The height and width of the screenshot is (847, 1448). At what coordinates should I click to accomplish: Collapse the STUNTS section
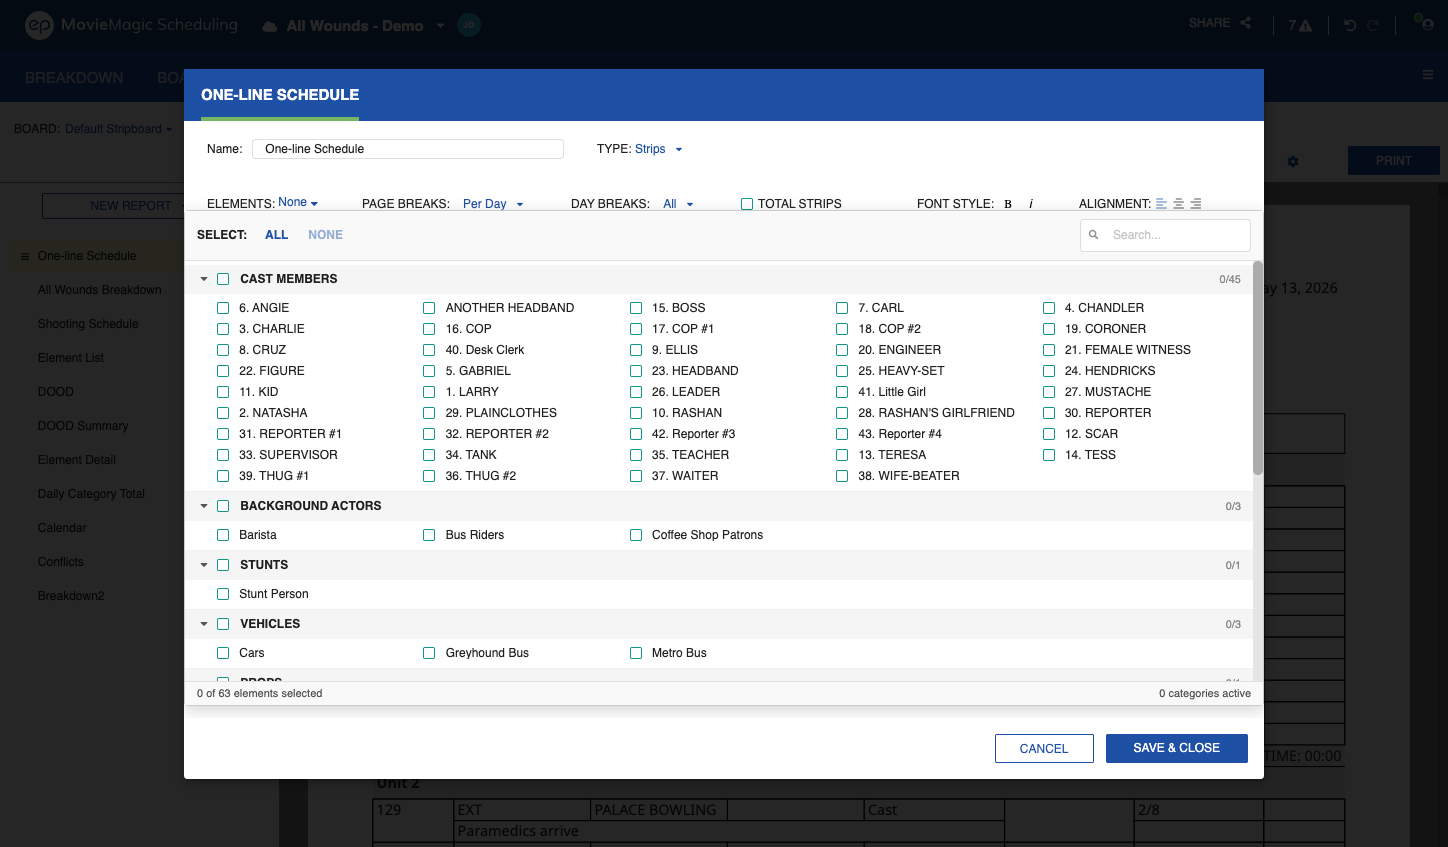pos(204,565)
